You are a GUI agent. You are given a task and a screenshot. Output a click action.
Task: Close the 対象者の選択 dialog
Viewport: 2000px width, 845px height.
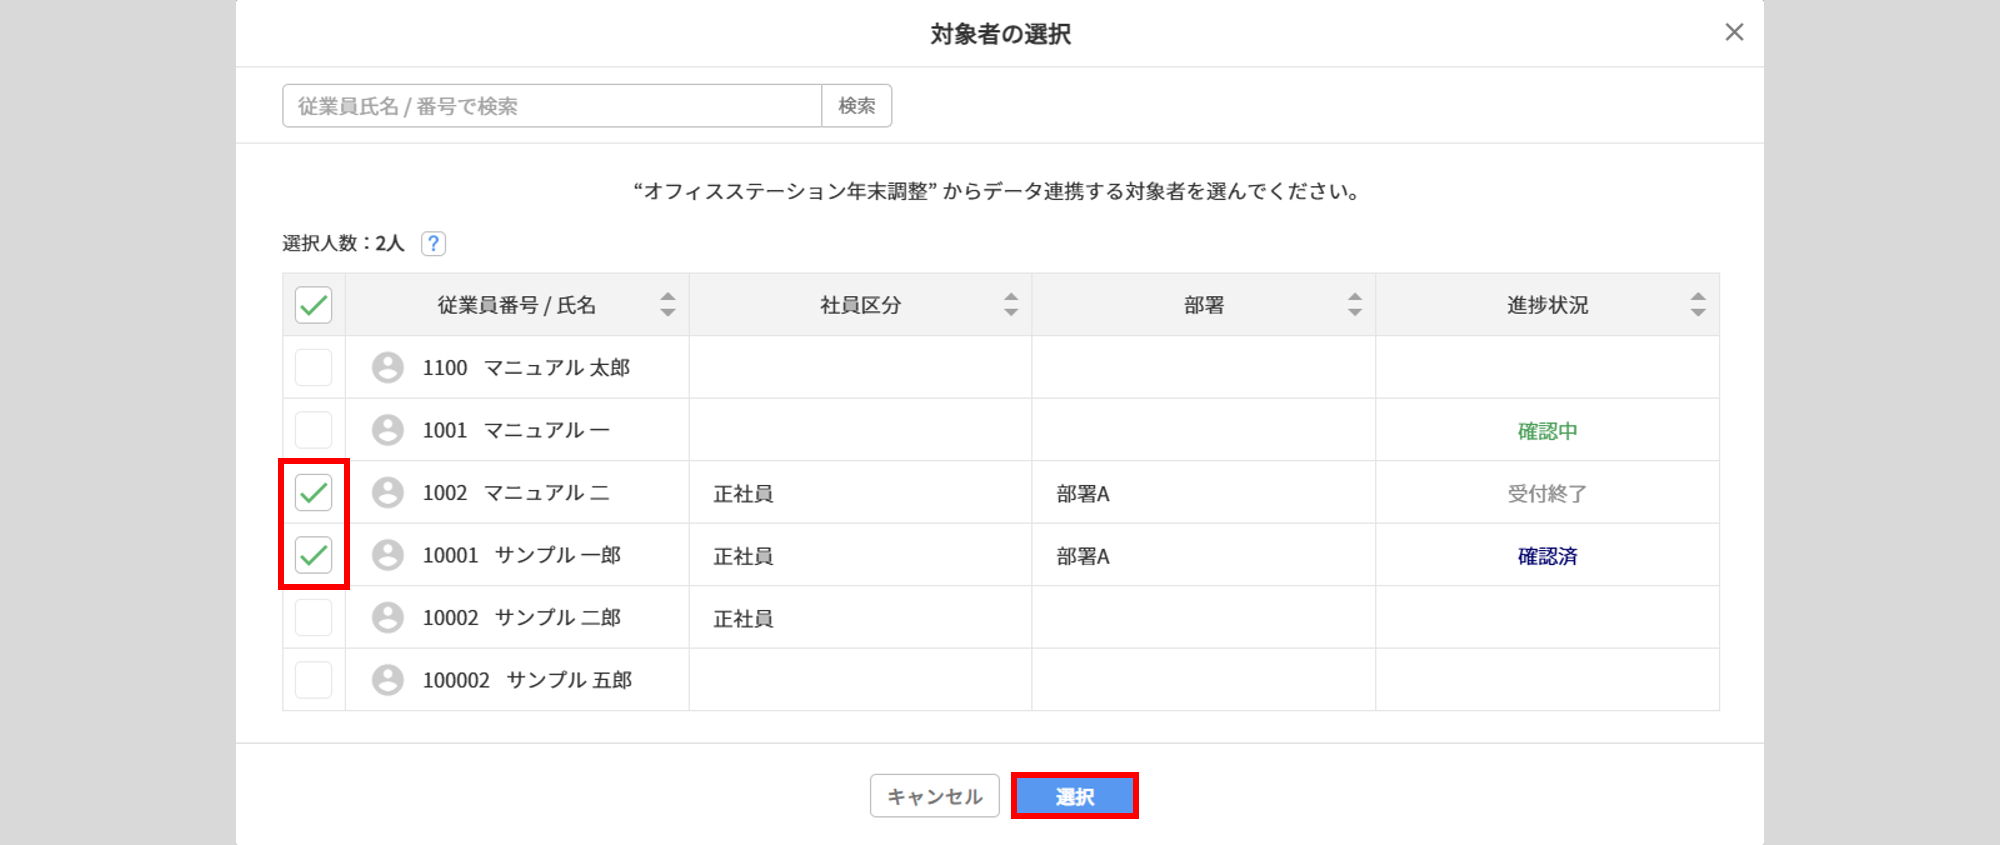(1734, 32)
